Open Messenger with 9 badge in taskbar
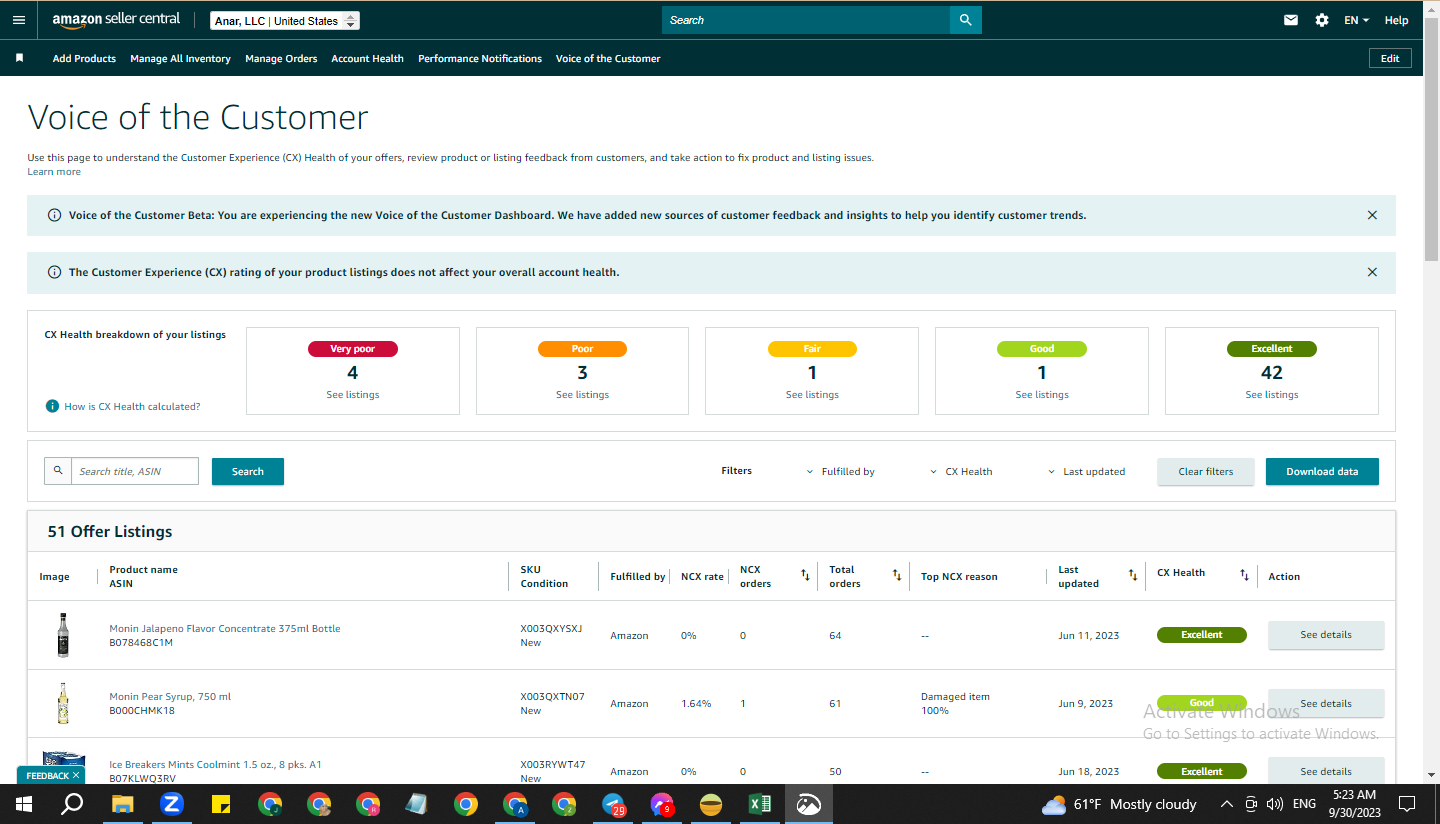 [x=662, y=804]
